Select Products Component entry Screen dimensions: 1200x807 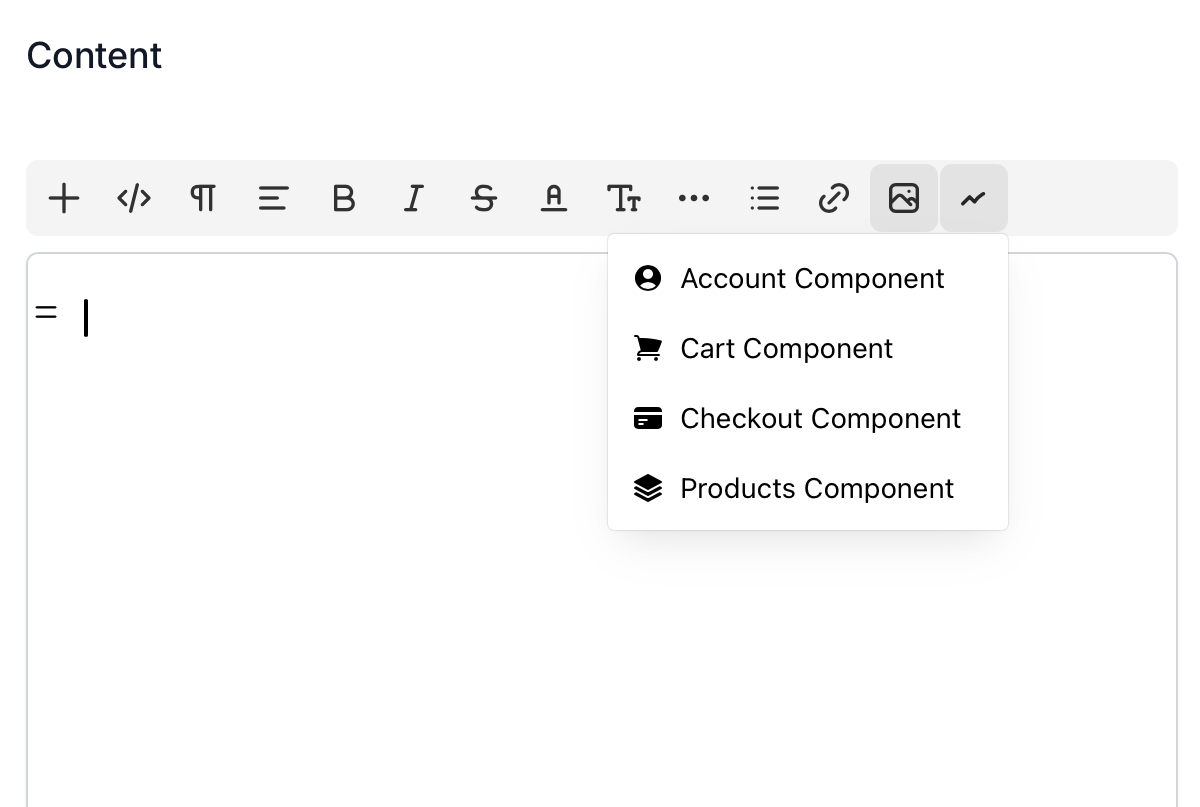tap(808, 488)
